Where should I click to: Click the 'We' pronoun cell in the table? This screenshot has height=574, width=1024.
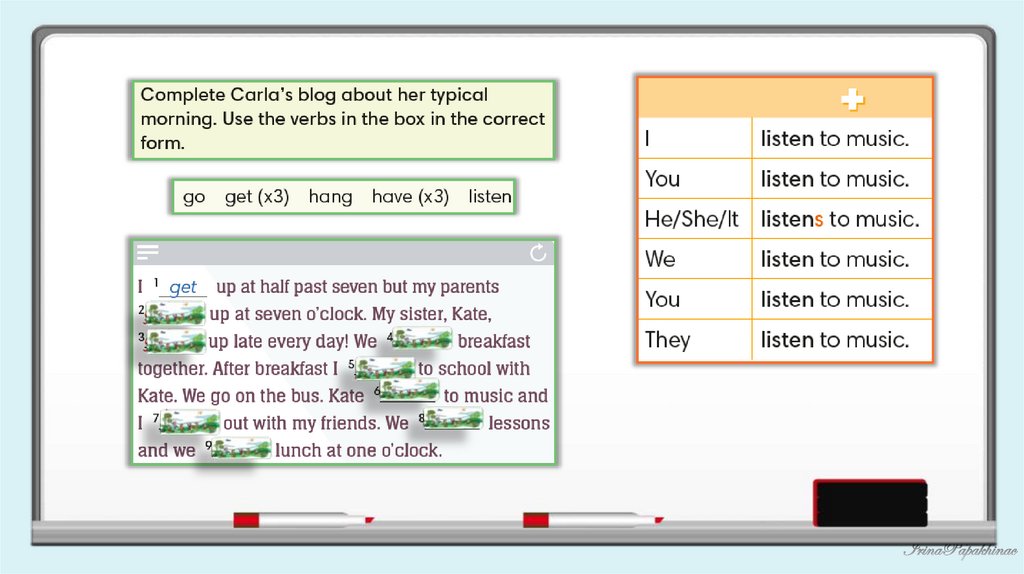695,259
